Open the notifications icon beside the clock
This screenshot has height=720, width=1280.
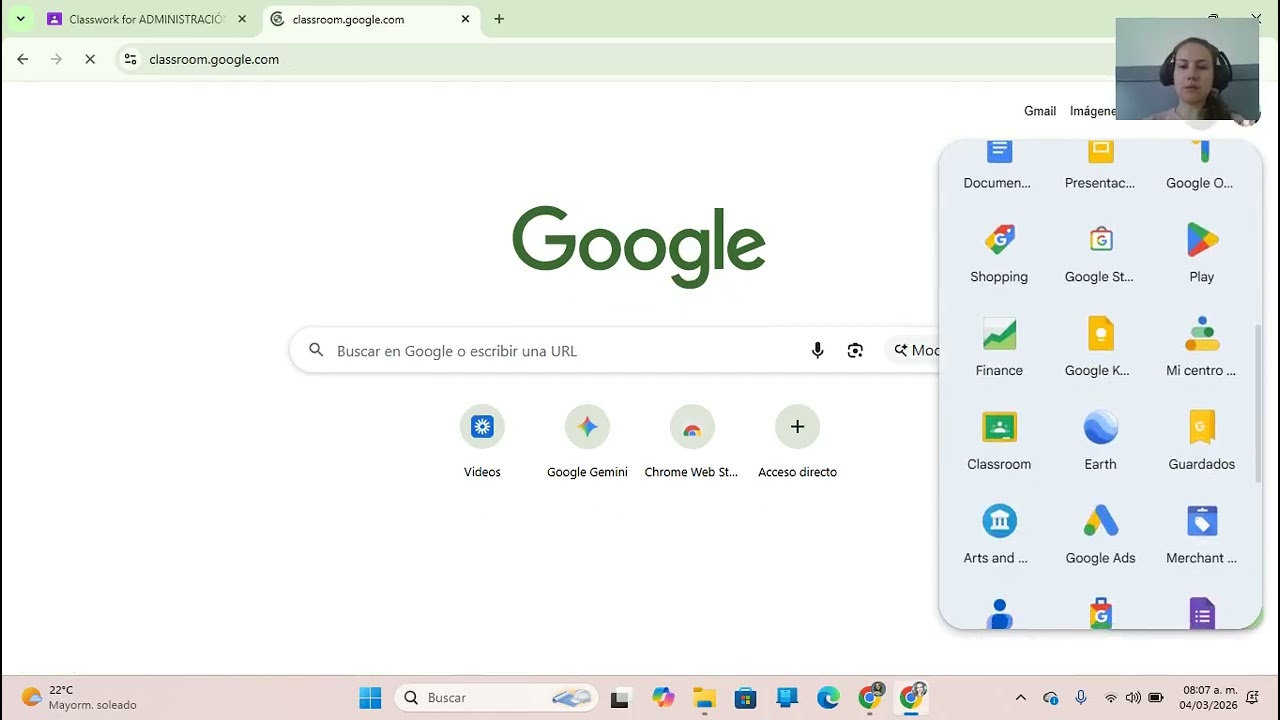pos(1252,698)
